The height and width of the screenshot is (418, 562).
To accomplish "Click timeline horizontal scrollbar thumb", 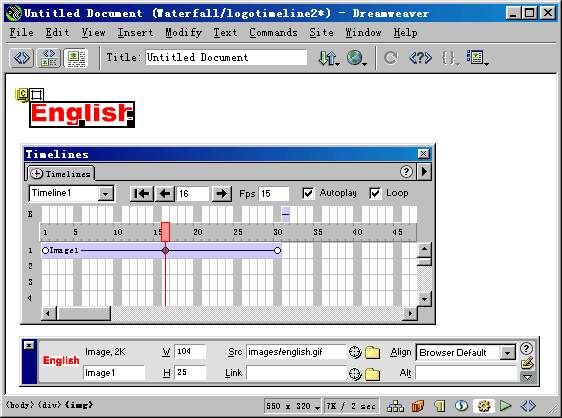I will 84,314.
